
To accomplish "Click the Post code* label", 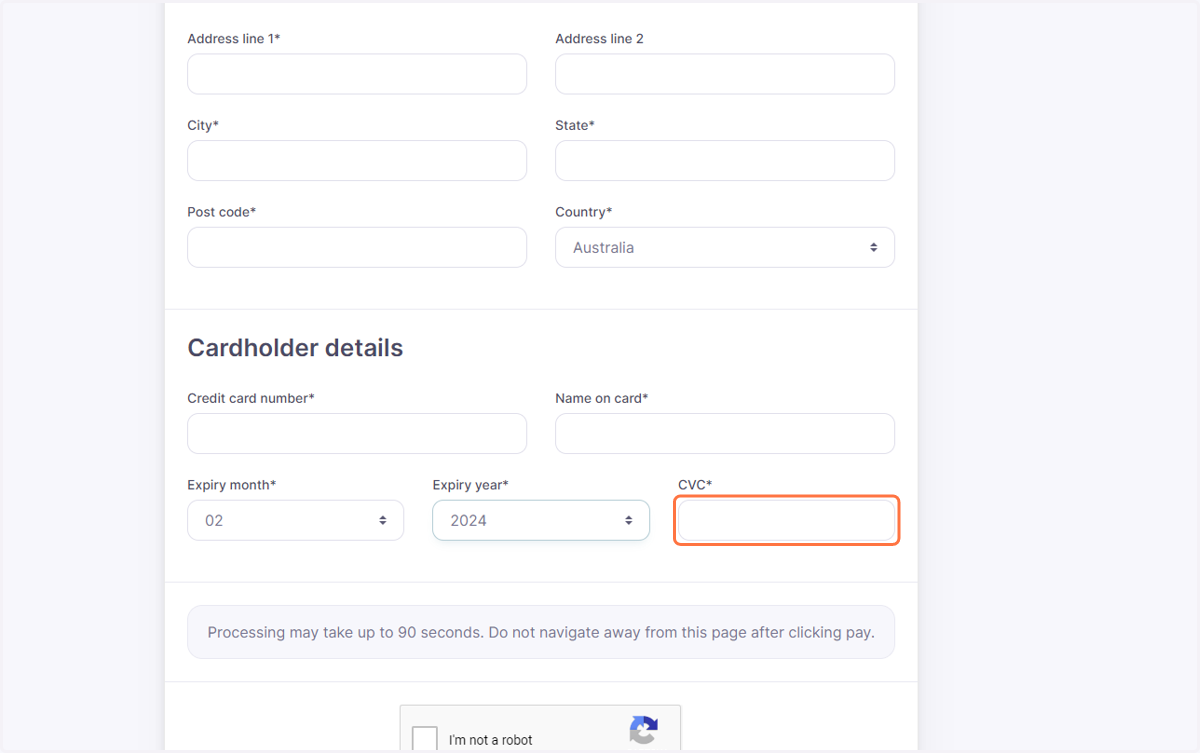I will coord(222,212).
